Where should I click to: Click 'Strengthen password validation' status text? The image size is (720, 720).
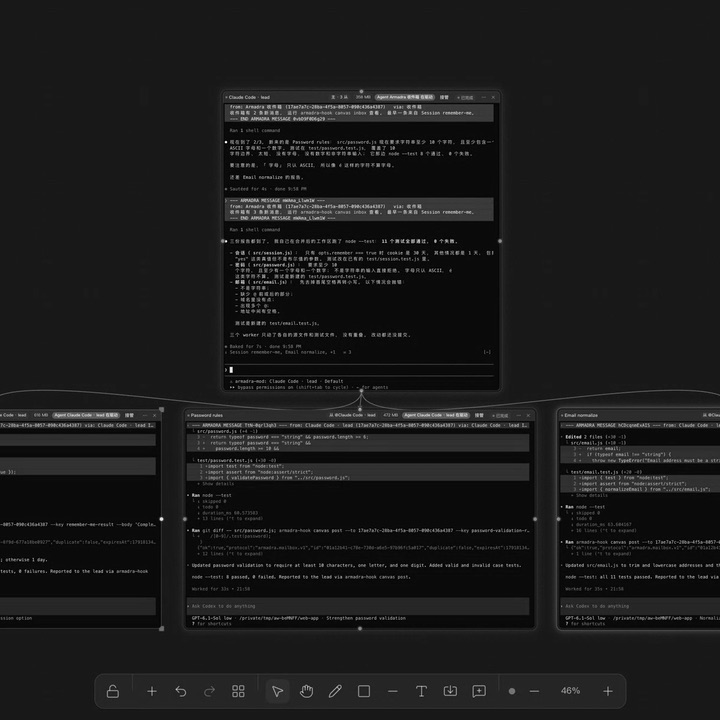pyautogui.click(x=366, y=618)
